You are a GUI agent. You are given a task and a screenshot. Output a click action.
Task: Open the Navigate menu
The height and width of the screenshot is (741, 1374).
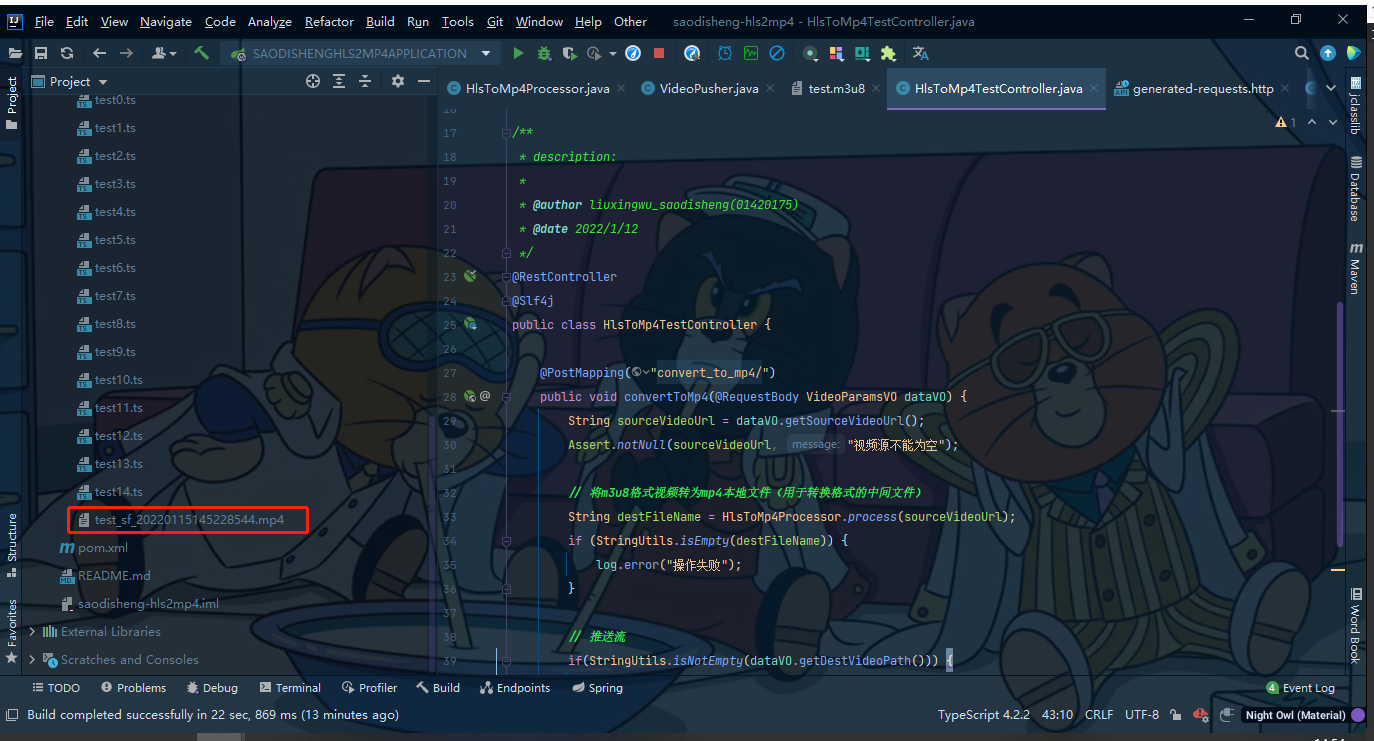pos(166,21)
